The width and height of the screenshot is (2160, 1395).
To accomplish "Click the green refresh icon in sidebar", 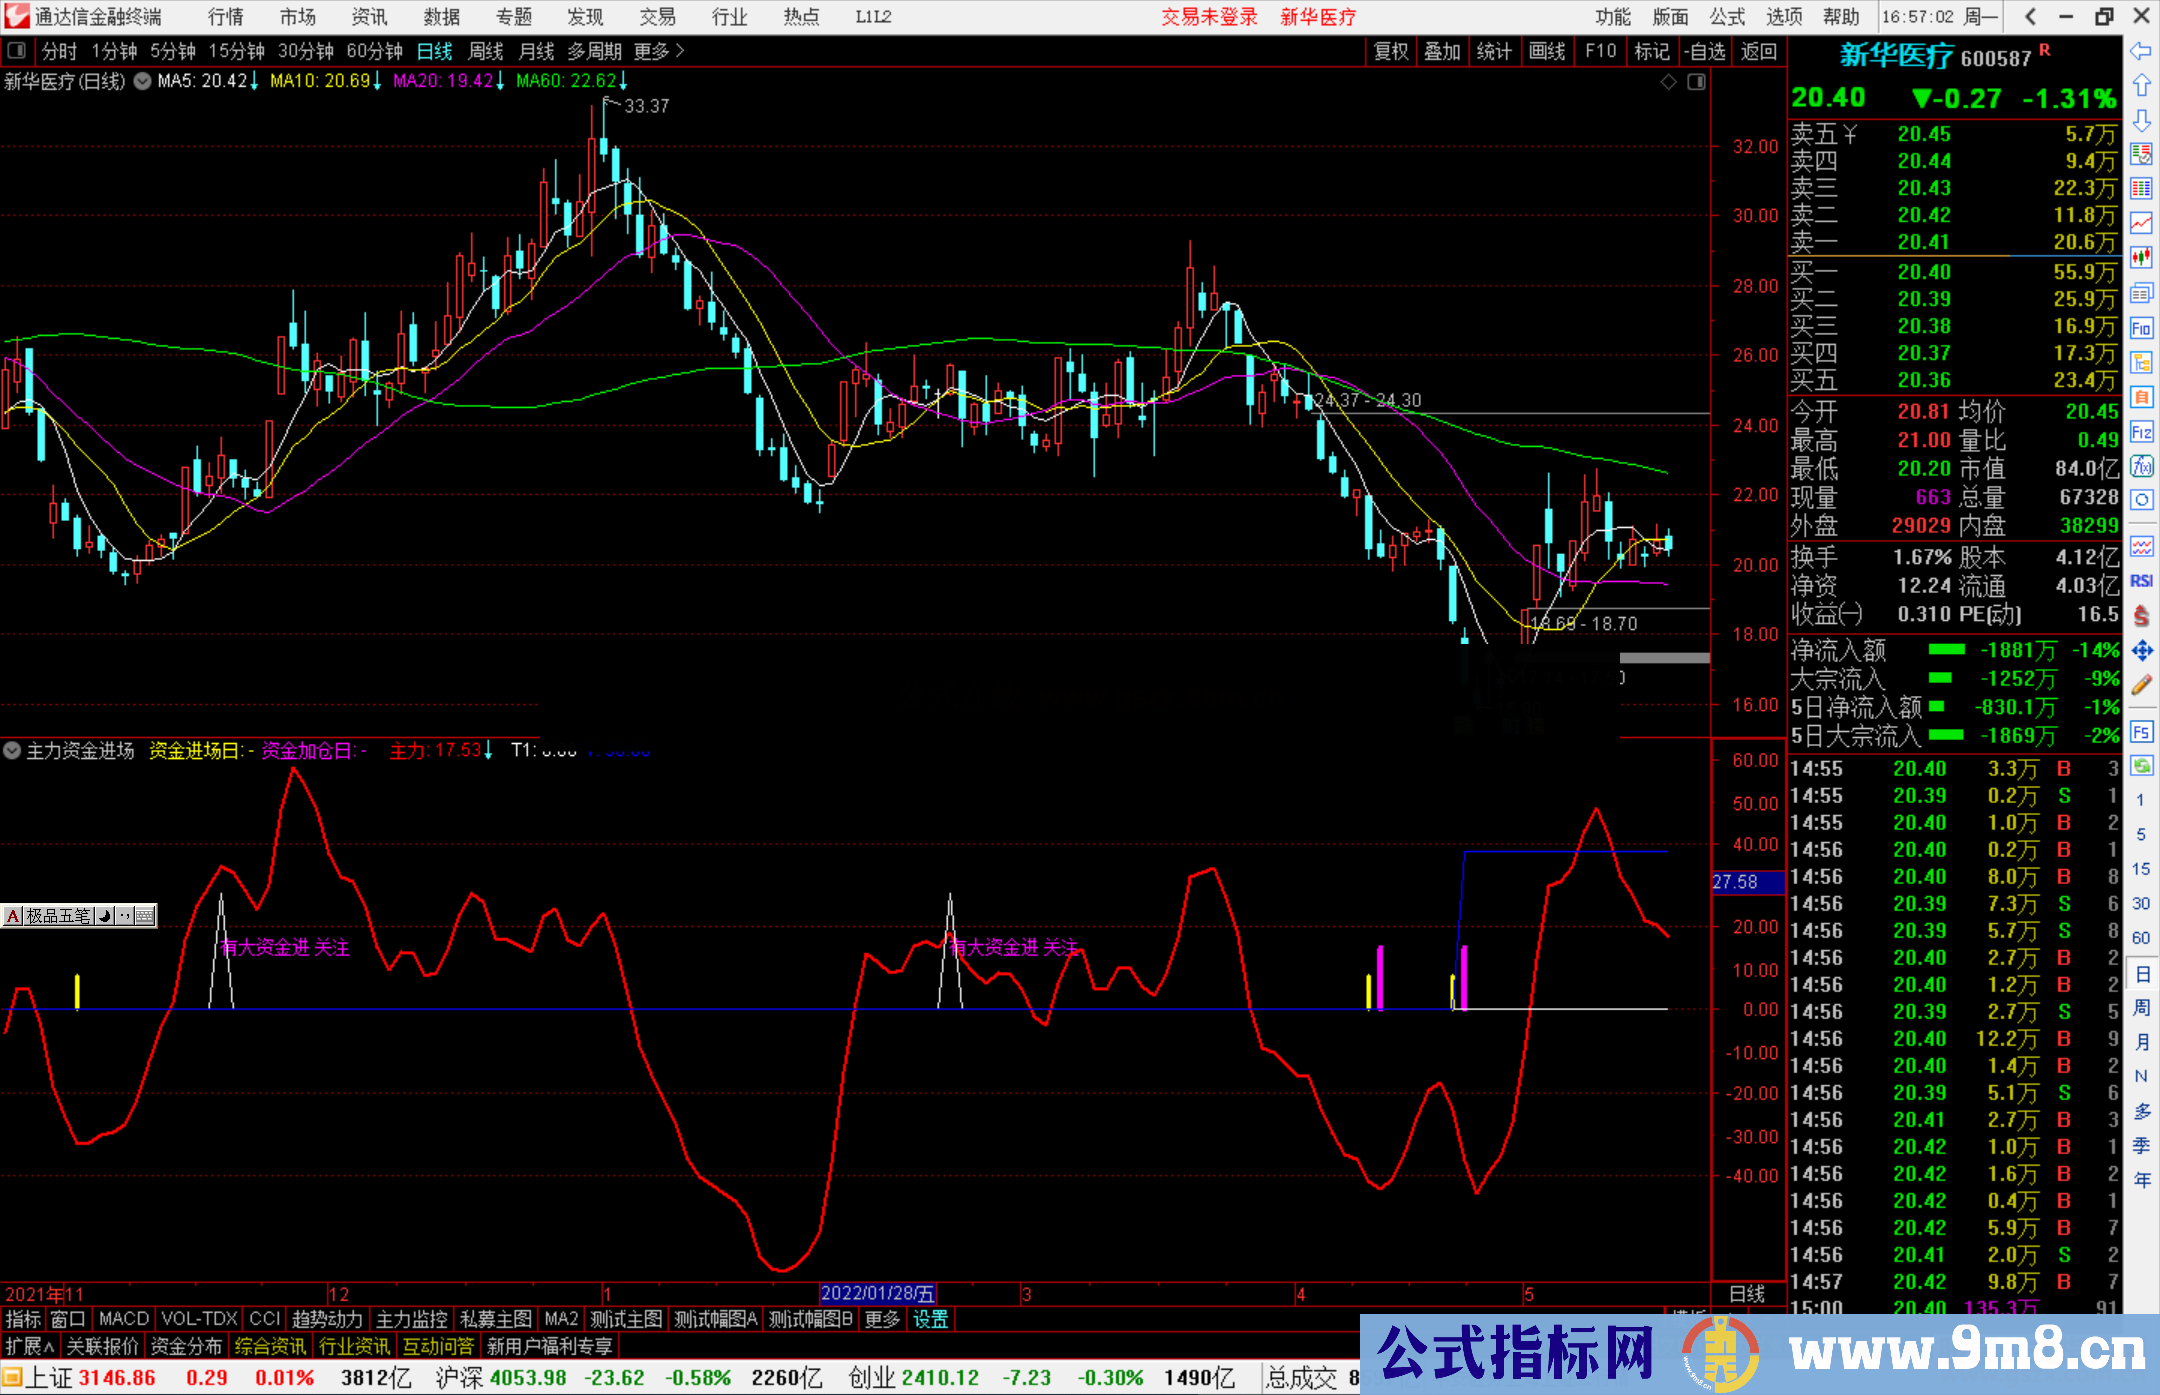I will (x=2141, y=766).
